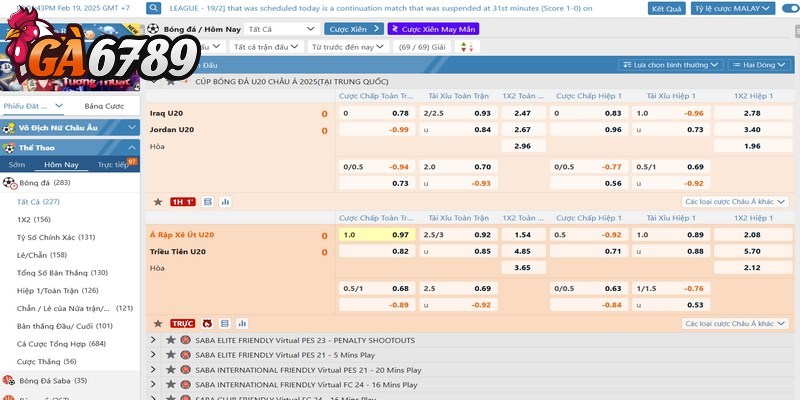Switch the toggle beside Tỷ lệ cược MALAY
The width and height of the screenshot is (800, 400).
click(x=791, y=9)
